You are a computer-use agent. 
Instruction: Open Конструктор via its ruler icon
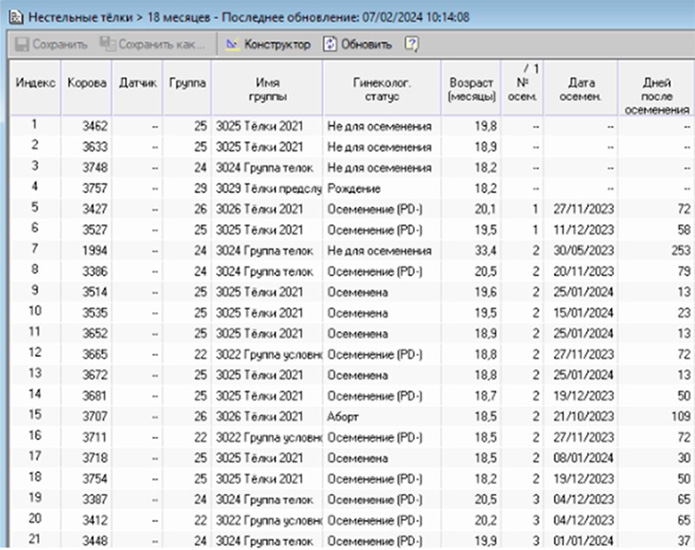tap(232, 44)
